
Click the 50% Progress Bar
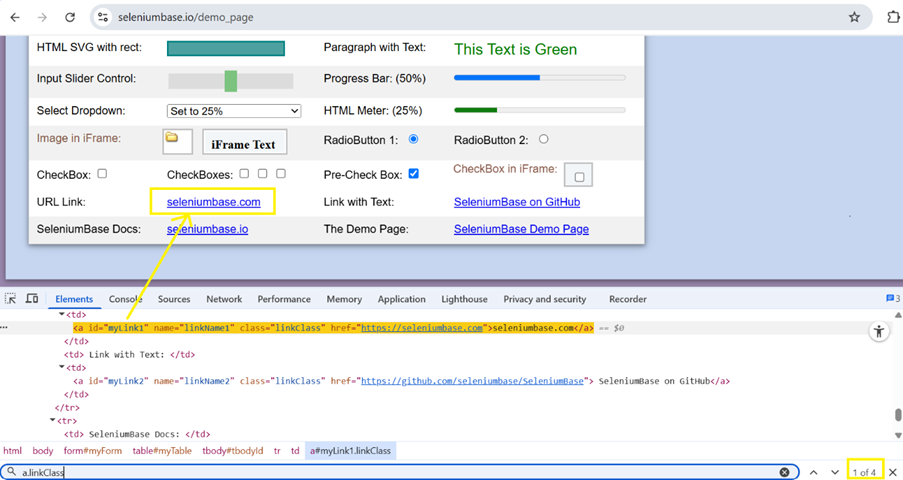540,77
